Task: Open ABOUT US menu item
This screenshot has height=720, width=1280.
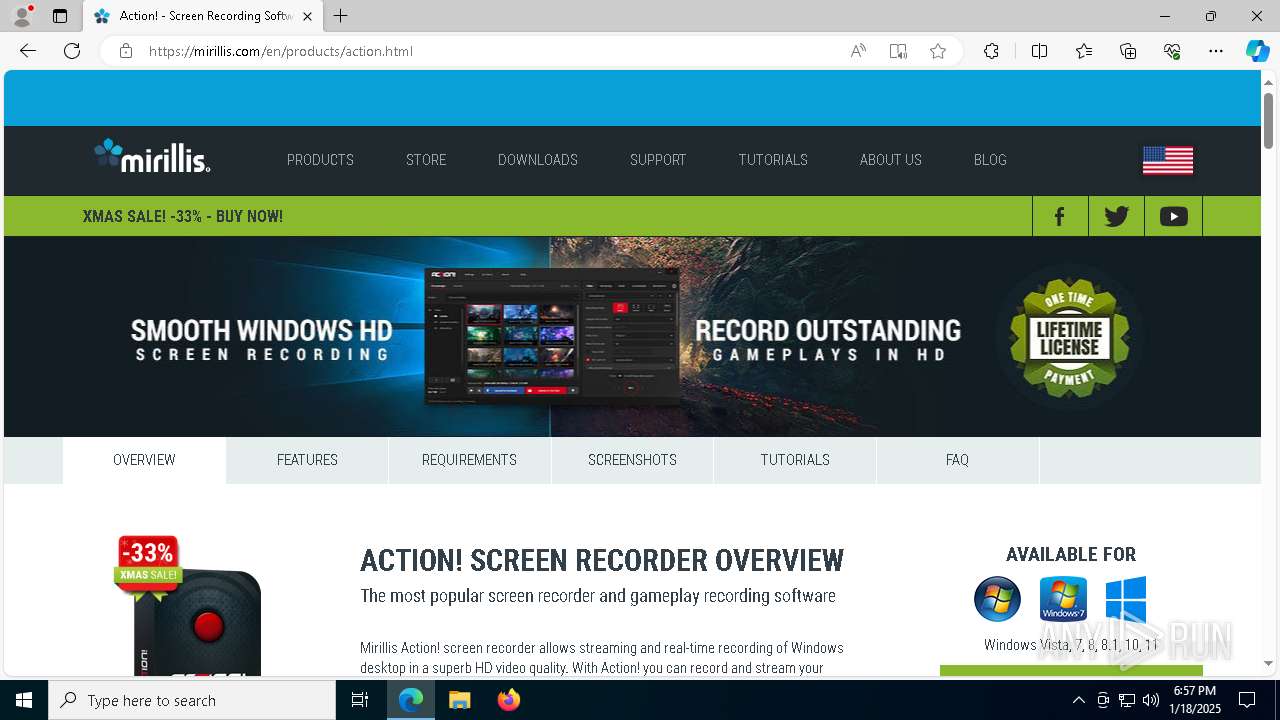Action: coord(891,160)
